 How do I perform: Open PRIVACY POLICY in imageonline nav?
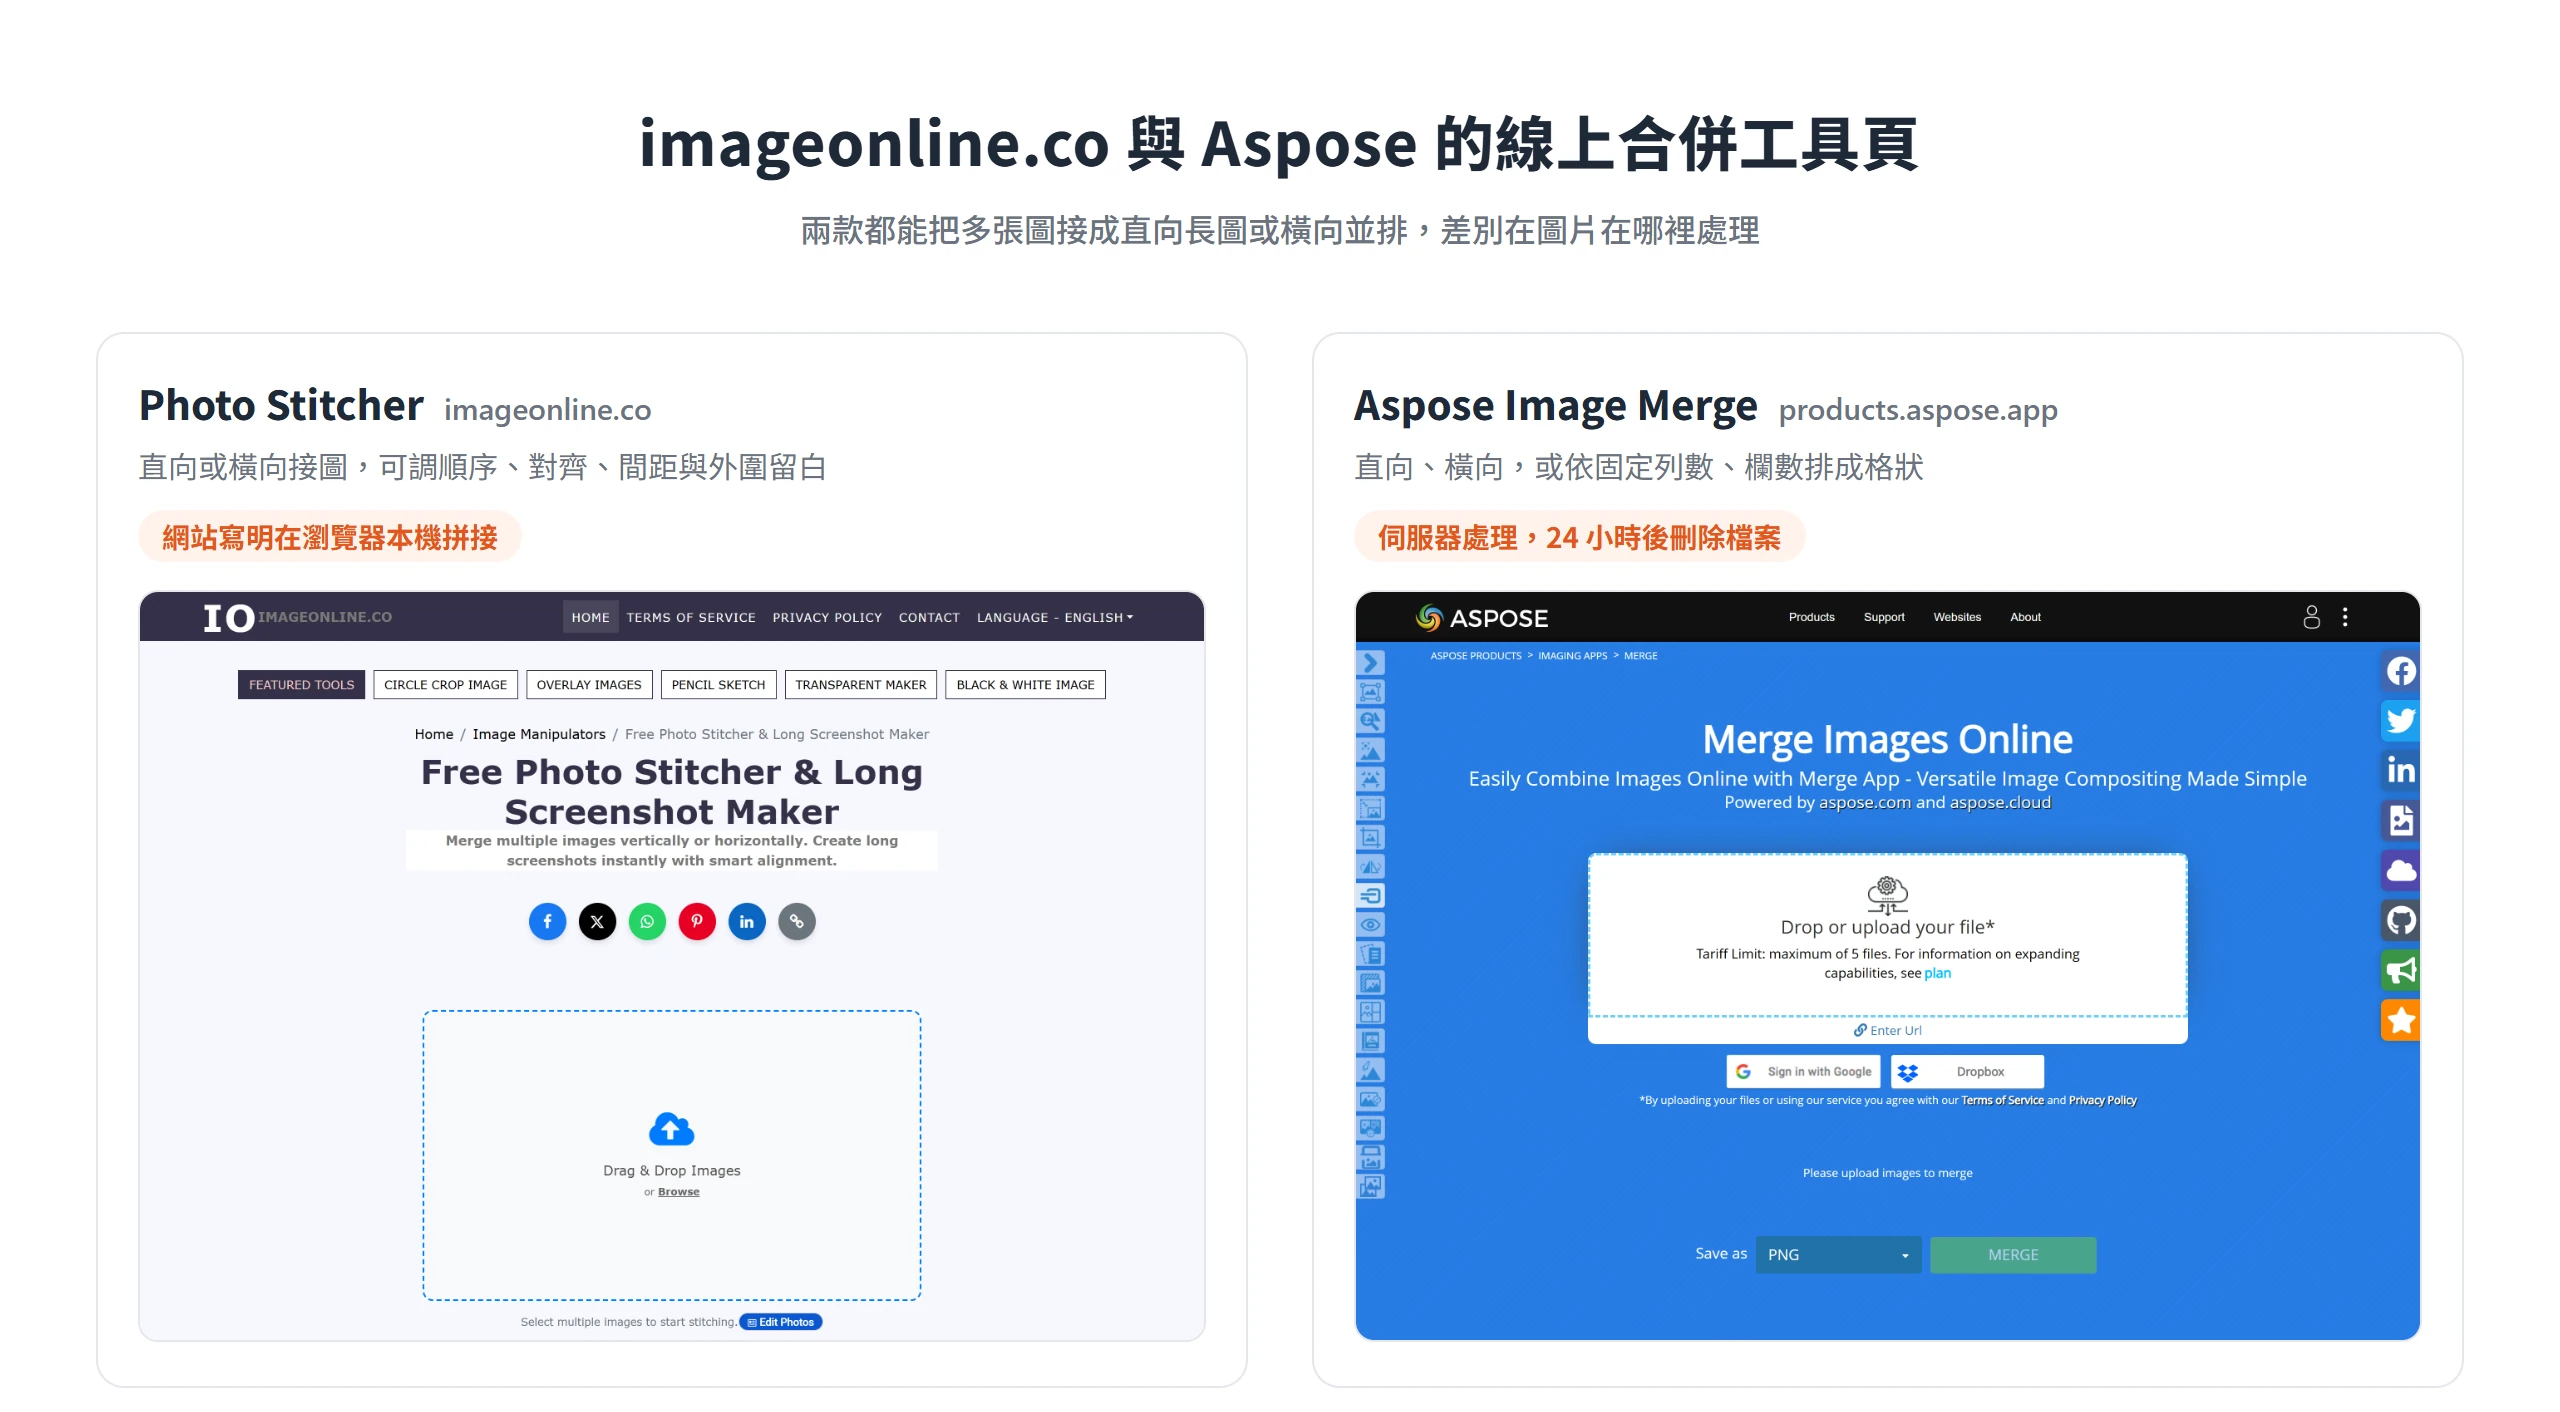click(x=827, y=618)
